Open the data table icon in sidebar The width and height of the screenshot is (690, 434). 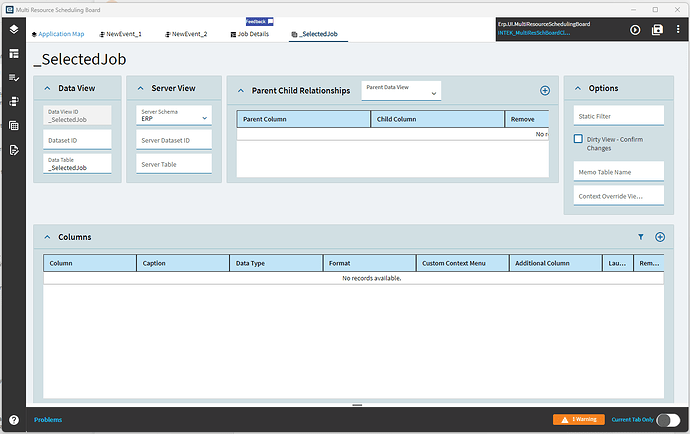tap(14, 126)
